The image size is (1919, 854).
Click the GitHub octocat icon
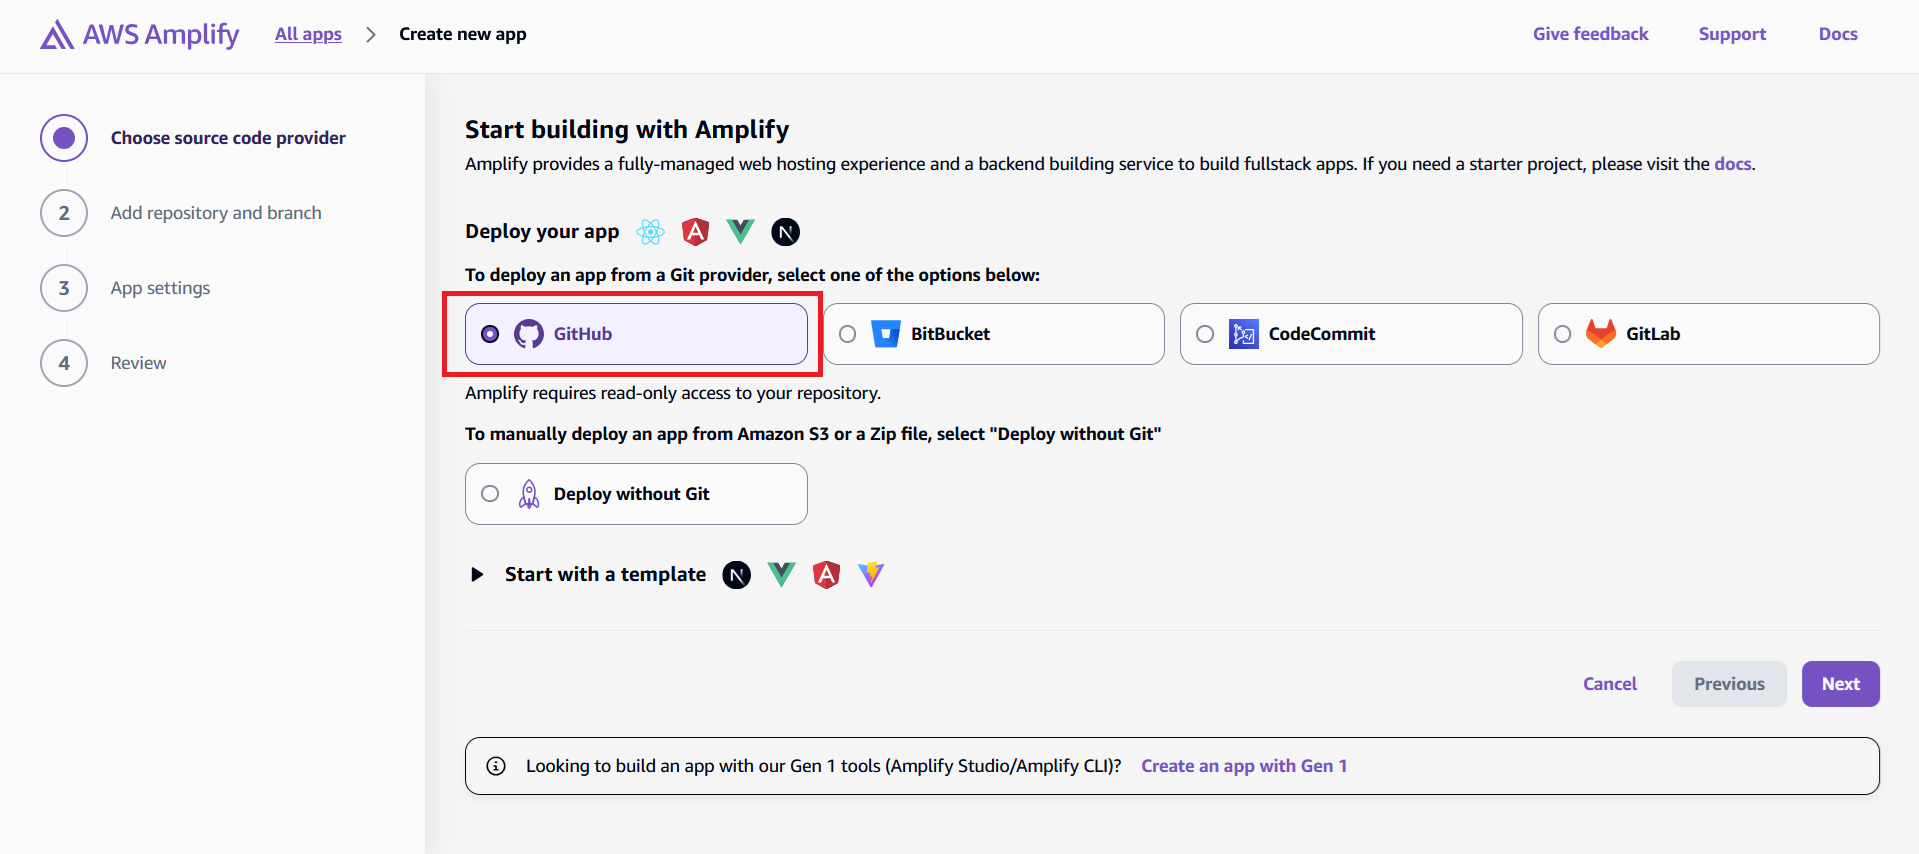529,334
